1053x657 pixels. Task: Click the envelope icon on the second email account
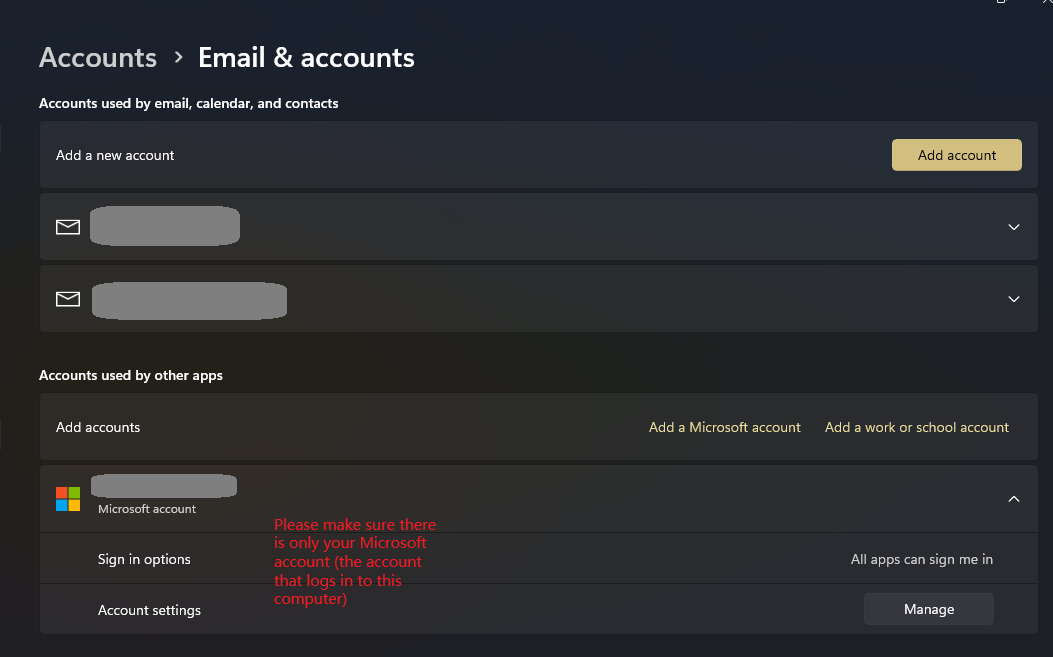point(67,298)
